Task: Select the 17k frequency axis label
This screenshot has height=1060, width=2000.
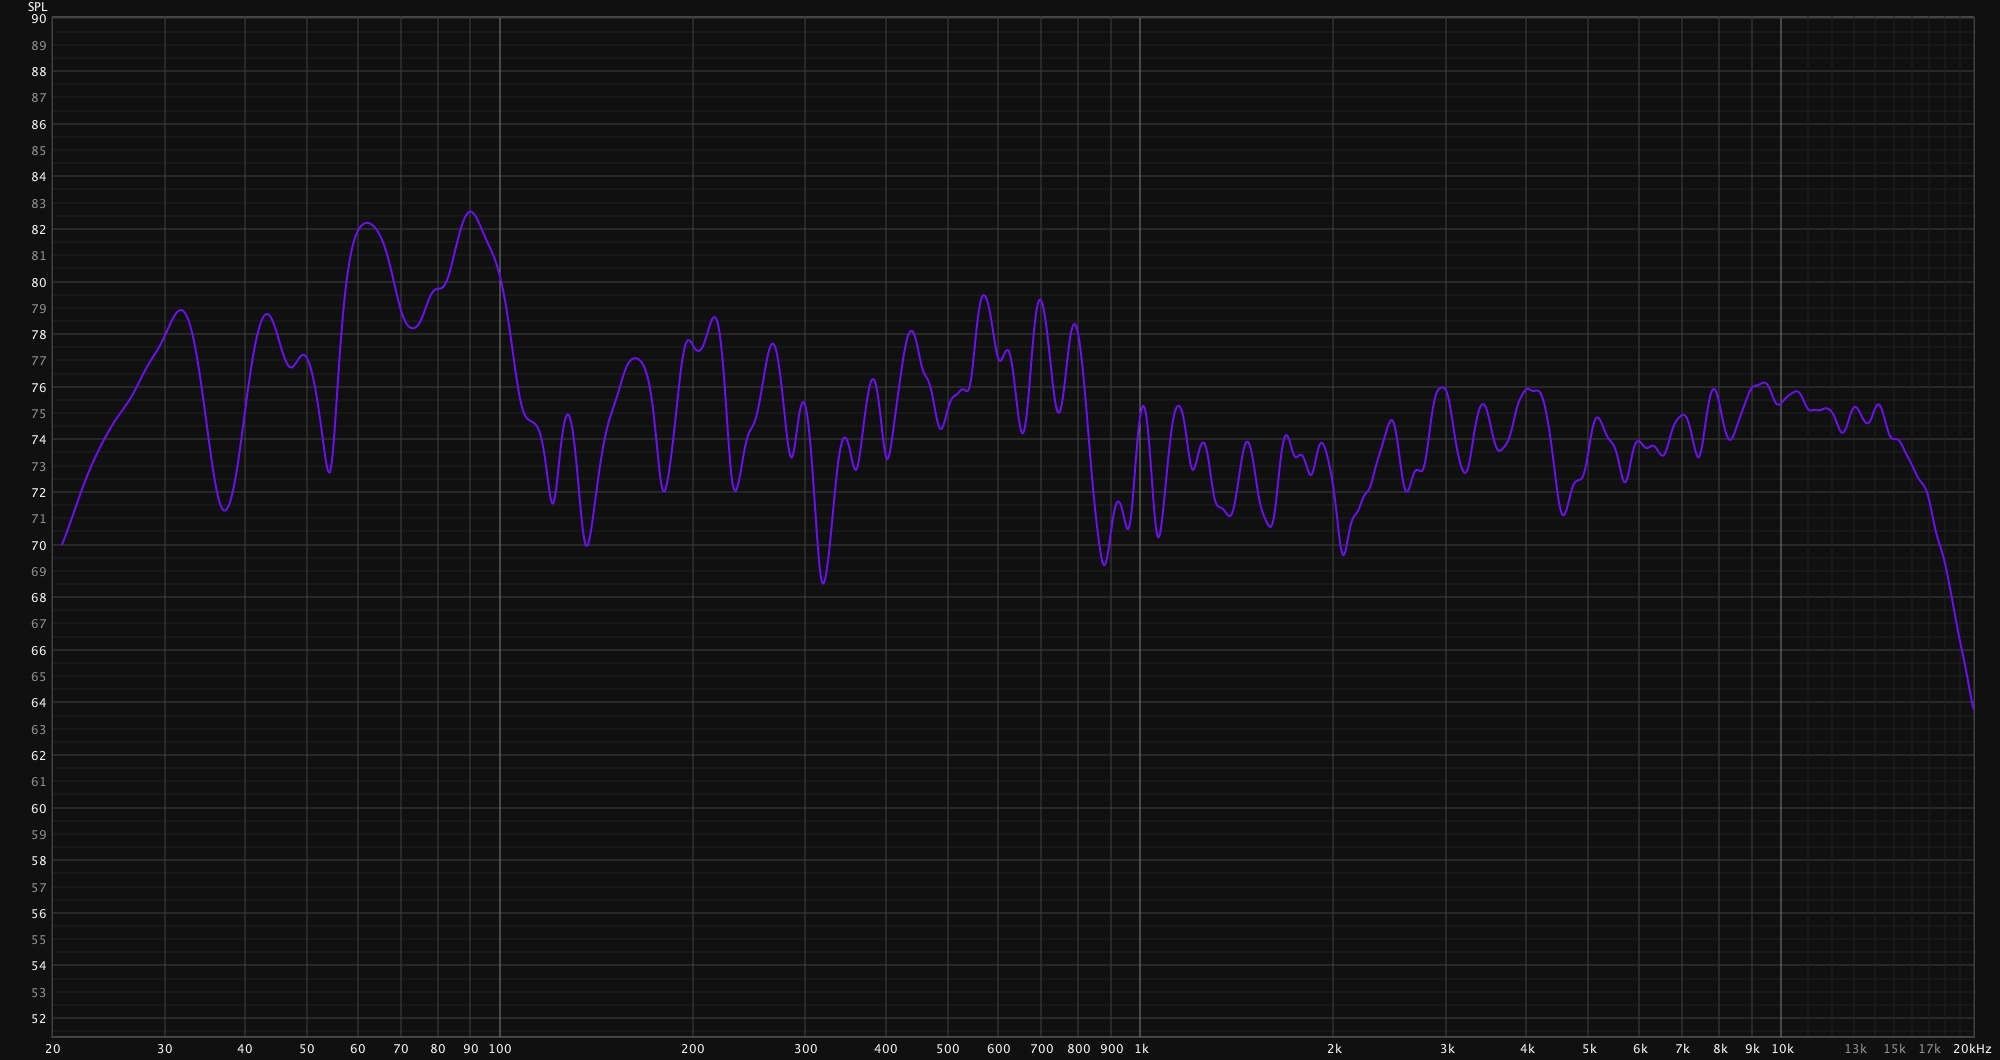Action: point(1929,1049)
